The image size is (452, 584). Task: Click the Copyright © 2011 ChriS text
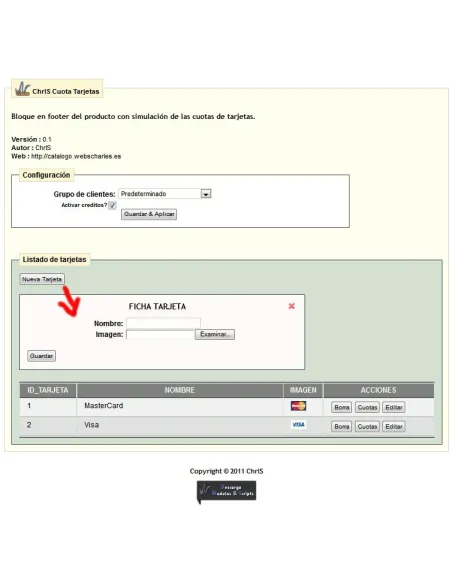pyautogui.click(x=226, y=471)
